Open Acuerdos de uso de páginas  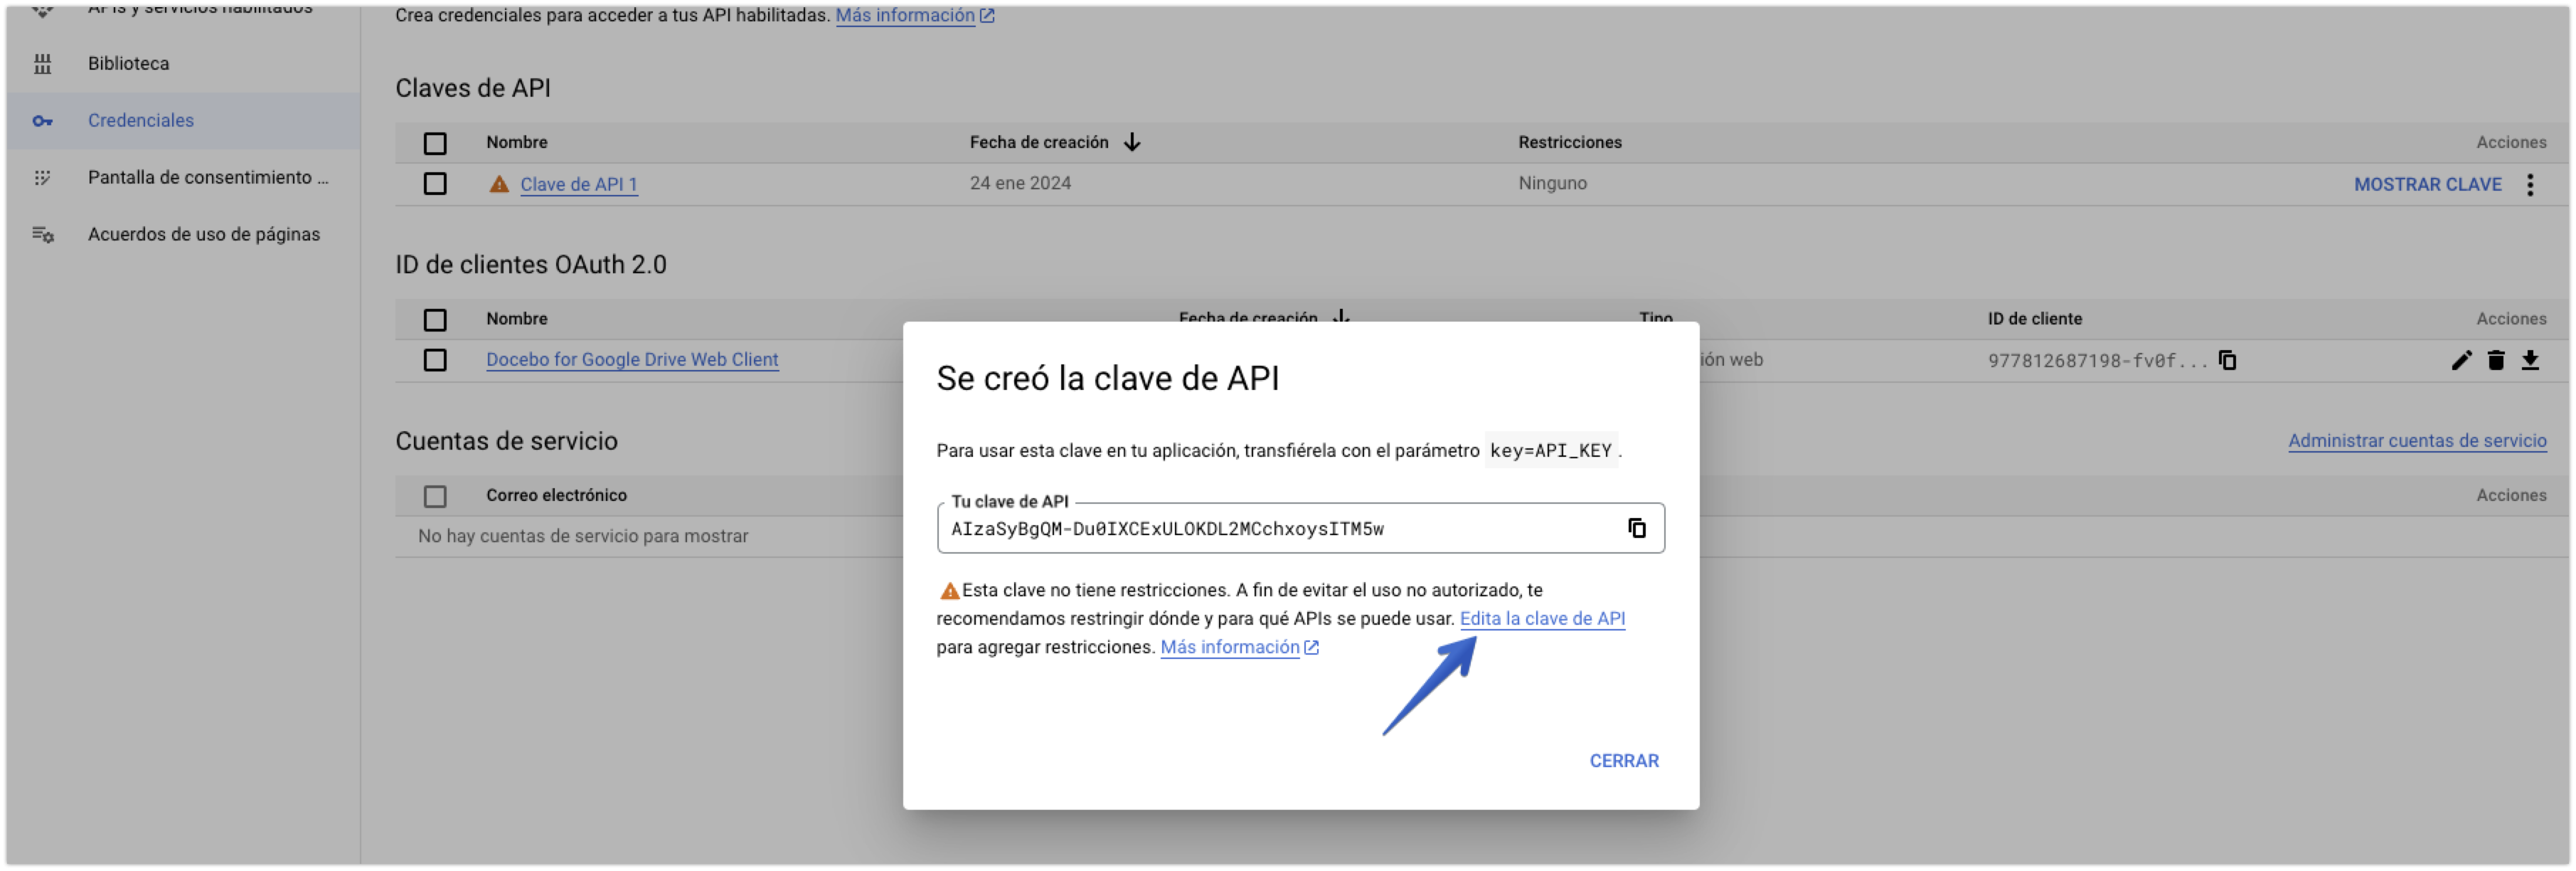[204, 235]
